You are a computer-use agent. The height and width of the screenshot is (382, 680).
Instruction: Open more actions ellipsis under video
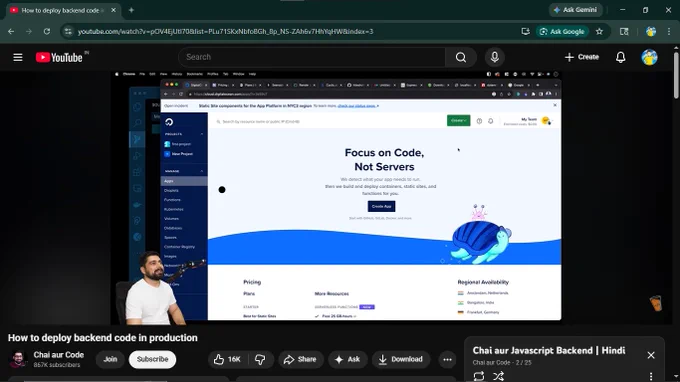point(447,359)
